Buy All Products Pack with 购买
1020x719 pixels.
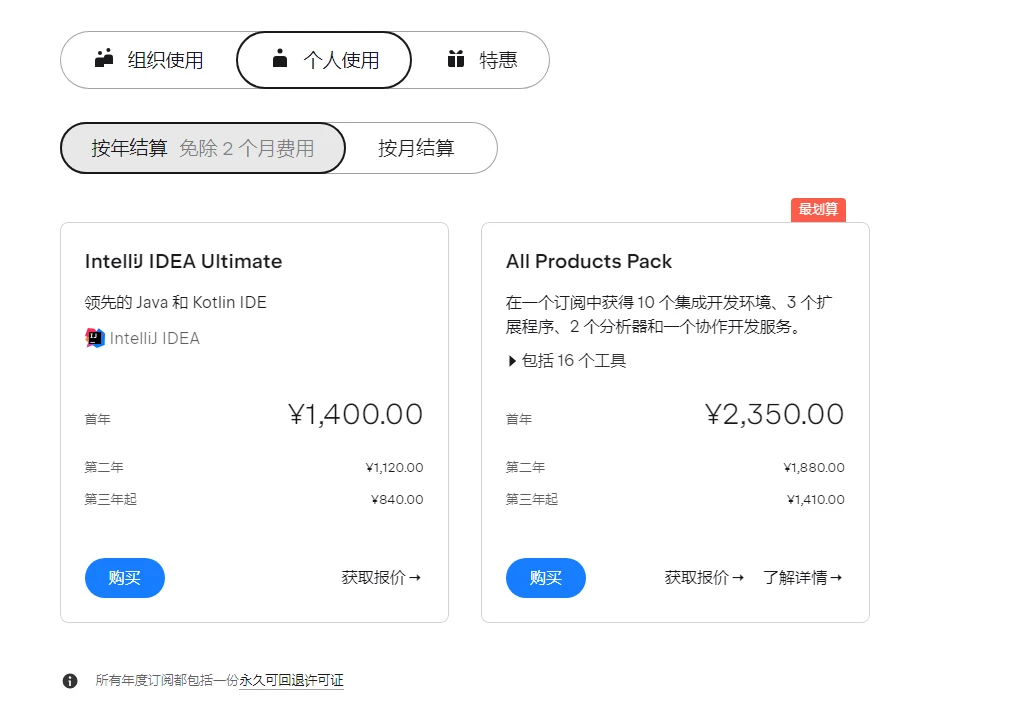(x=546, y=578)
